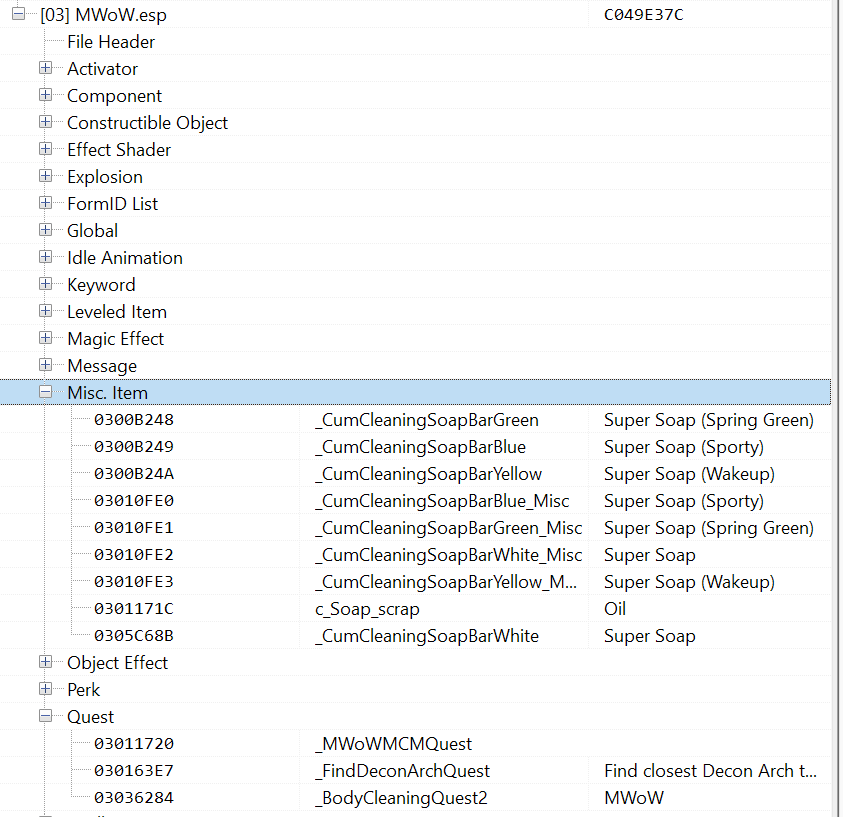Screen dimensions: 843x817
Task: Select the Keyword label
Action: point(101,285)
